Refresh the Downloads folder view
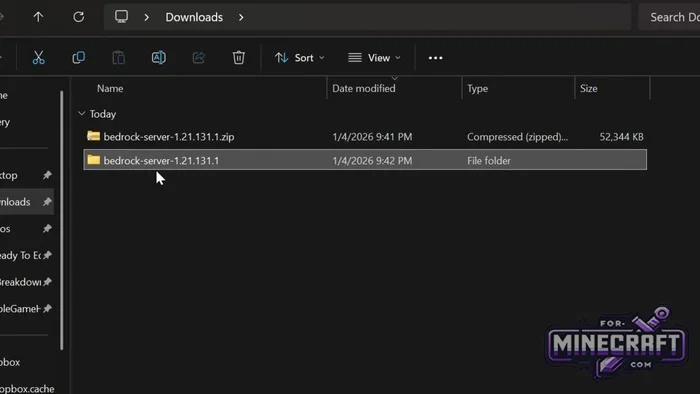This screenshot has width=700, height=394. pos(79,17)
